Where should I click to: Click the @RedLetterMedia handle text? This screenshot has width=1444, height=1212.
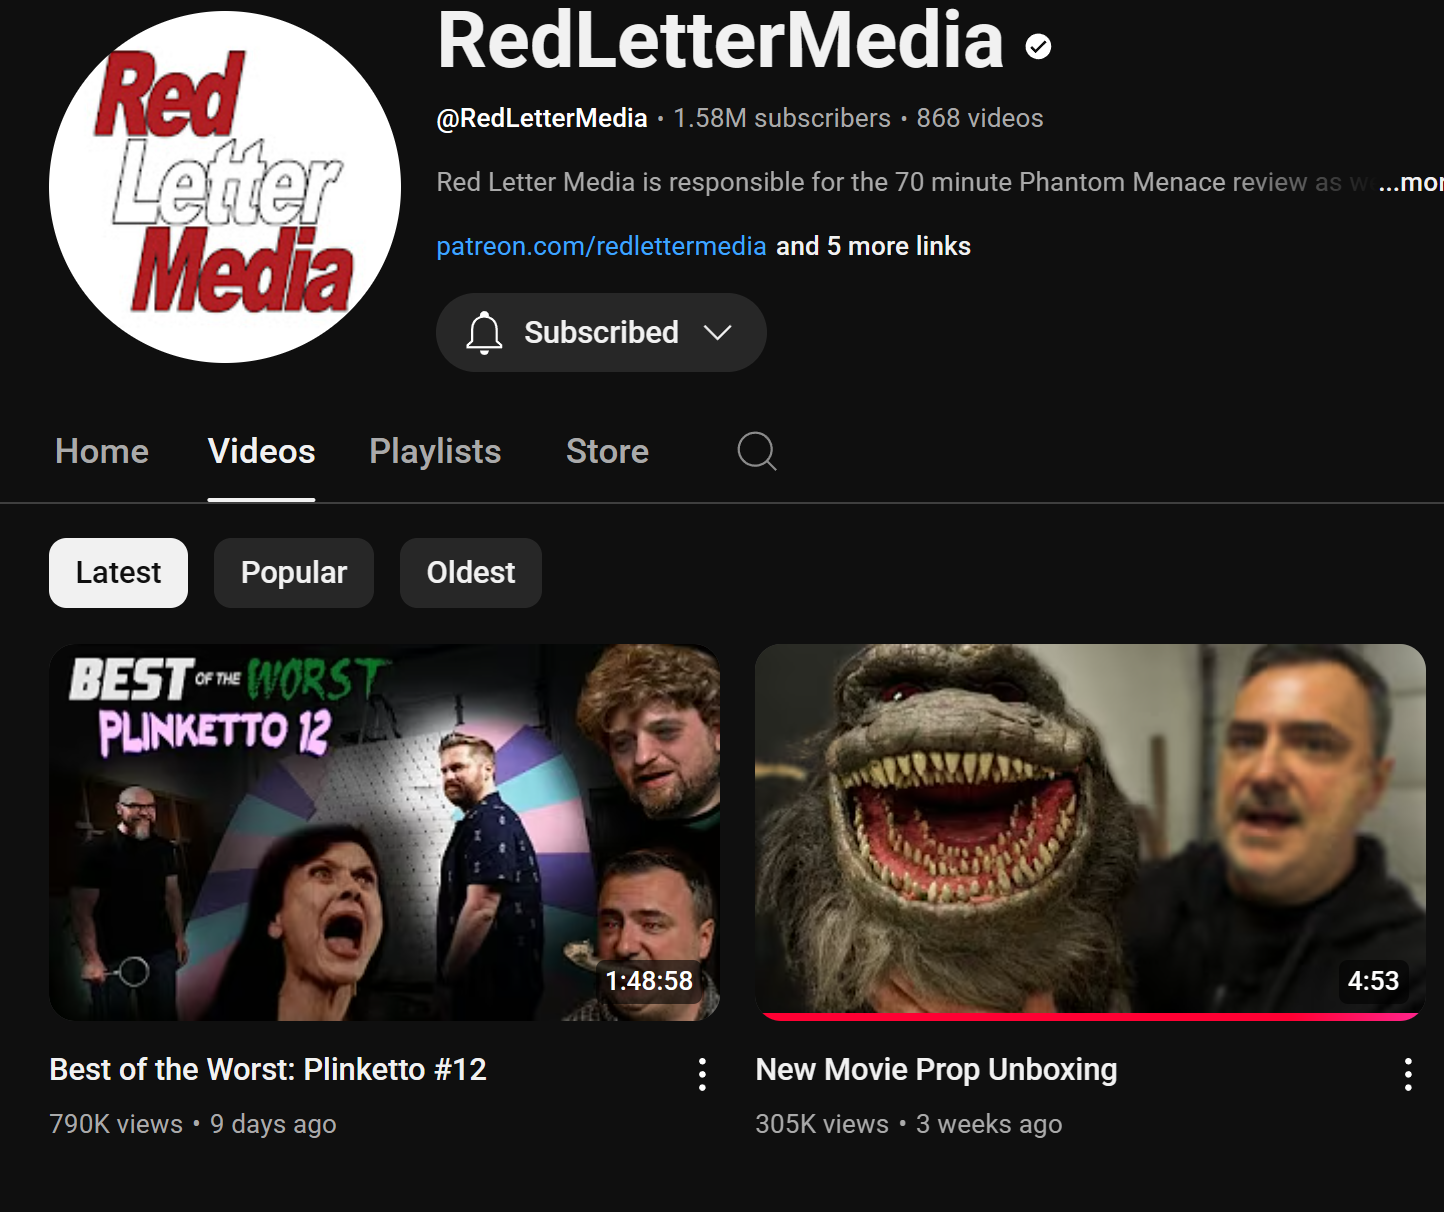542,118
